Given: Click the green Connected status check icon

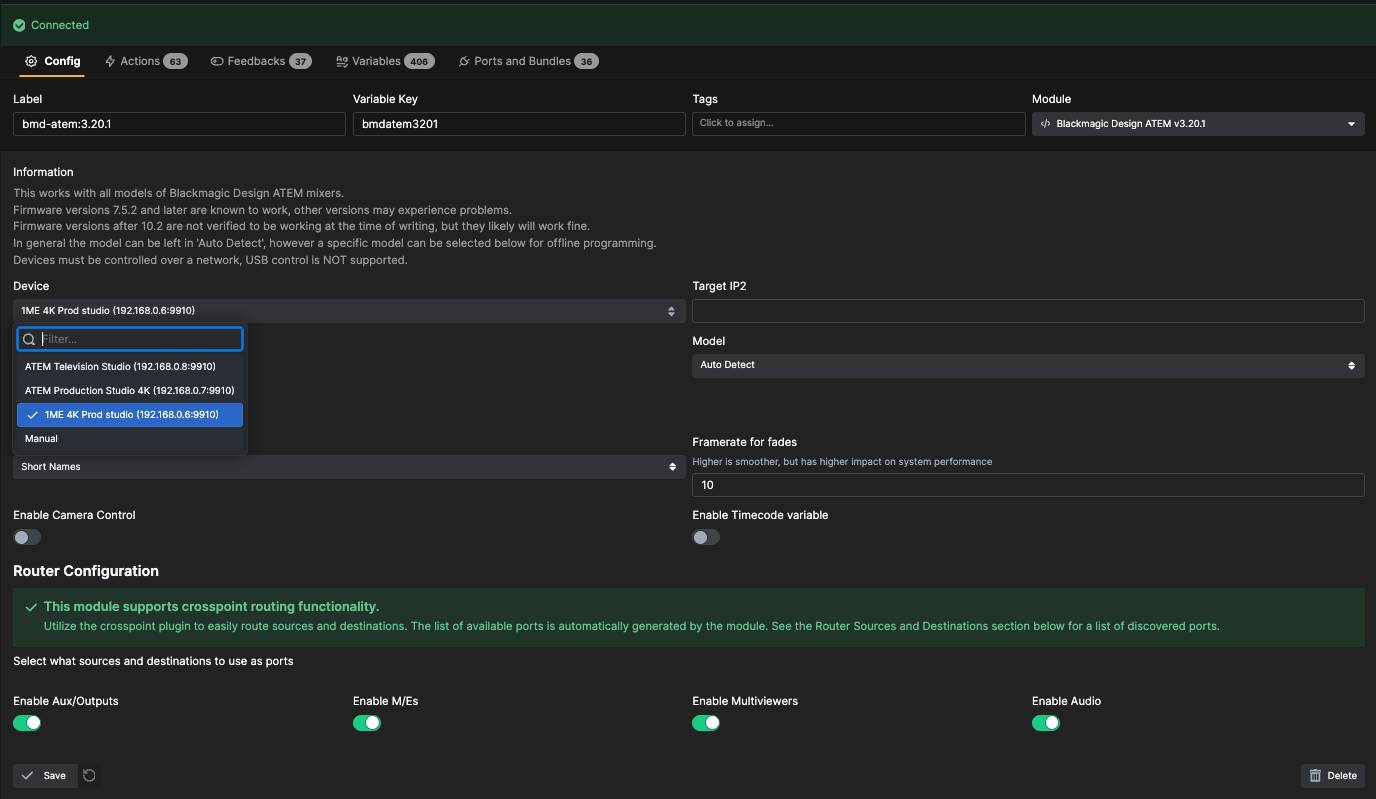Looking at the screenshot, I should click(x=19, y=25).
